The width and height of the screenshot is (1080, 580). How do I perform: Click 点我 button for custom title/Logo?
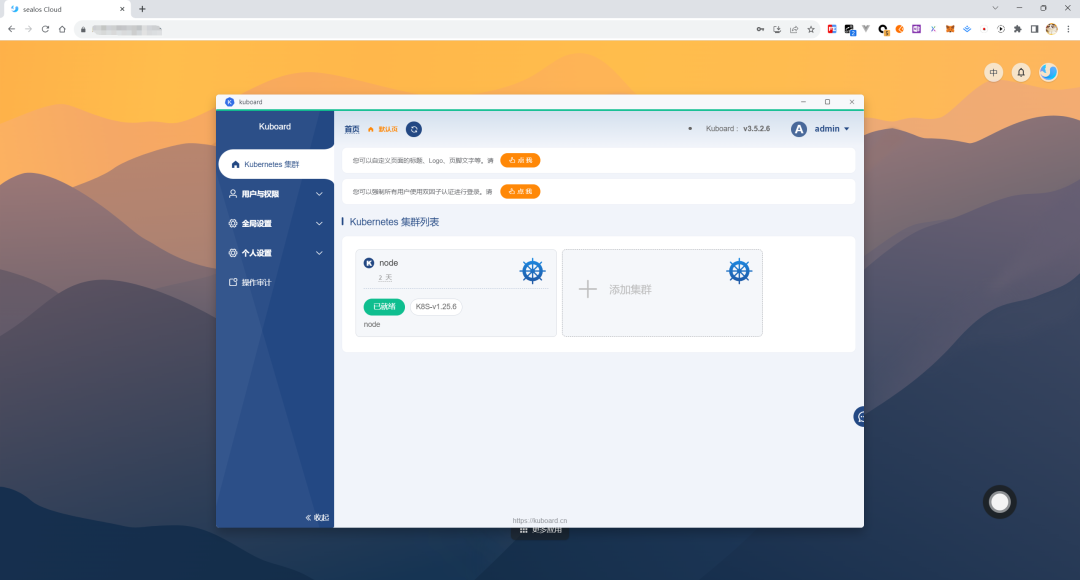pos(520,160)
